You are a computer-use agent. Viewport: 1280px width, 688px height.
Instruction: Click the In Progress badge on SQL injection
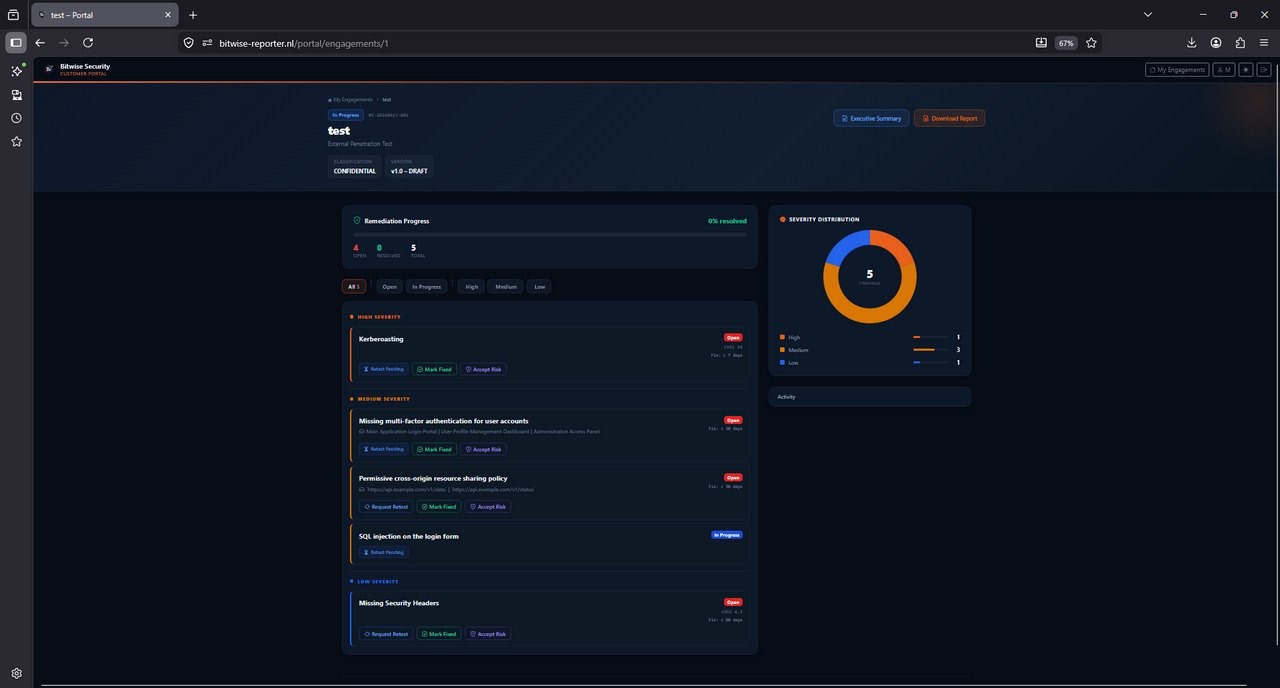[x=727, y=535]
